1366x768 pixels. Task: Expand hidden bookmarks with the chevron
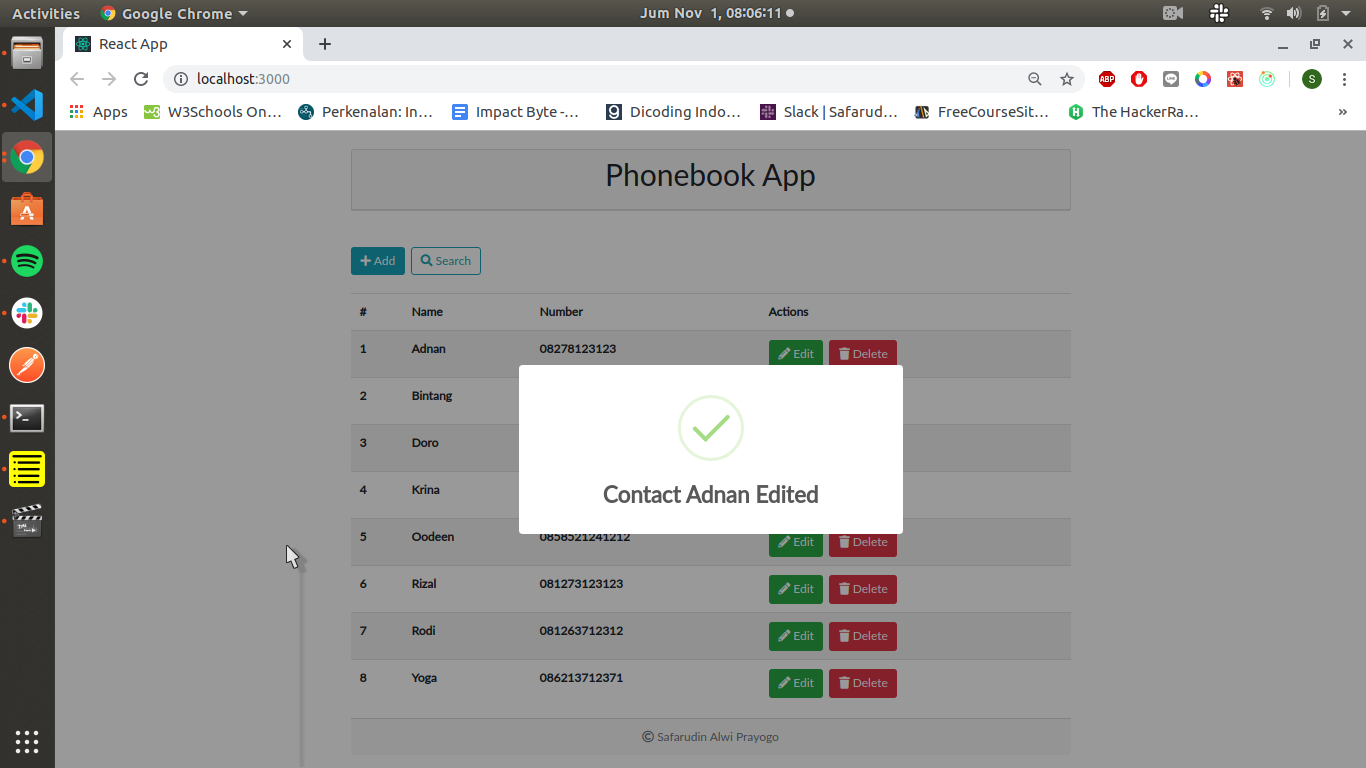[x=1342, y=112]
